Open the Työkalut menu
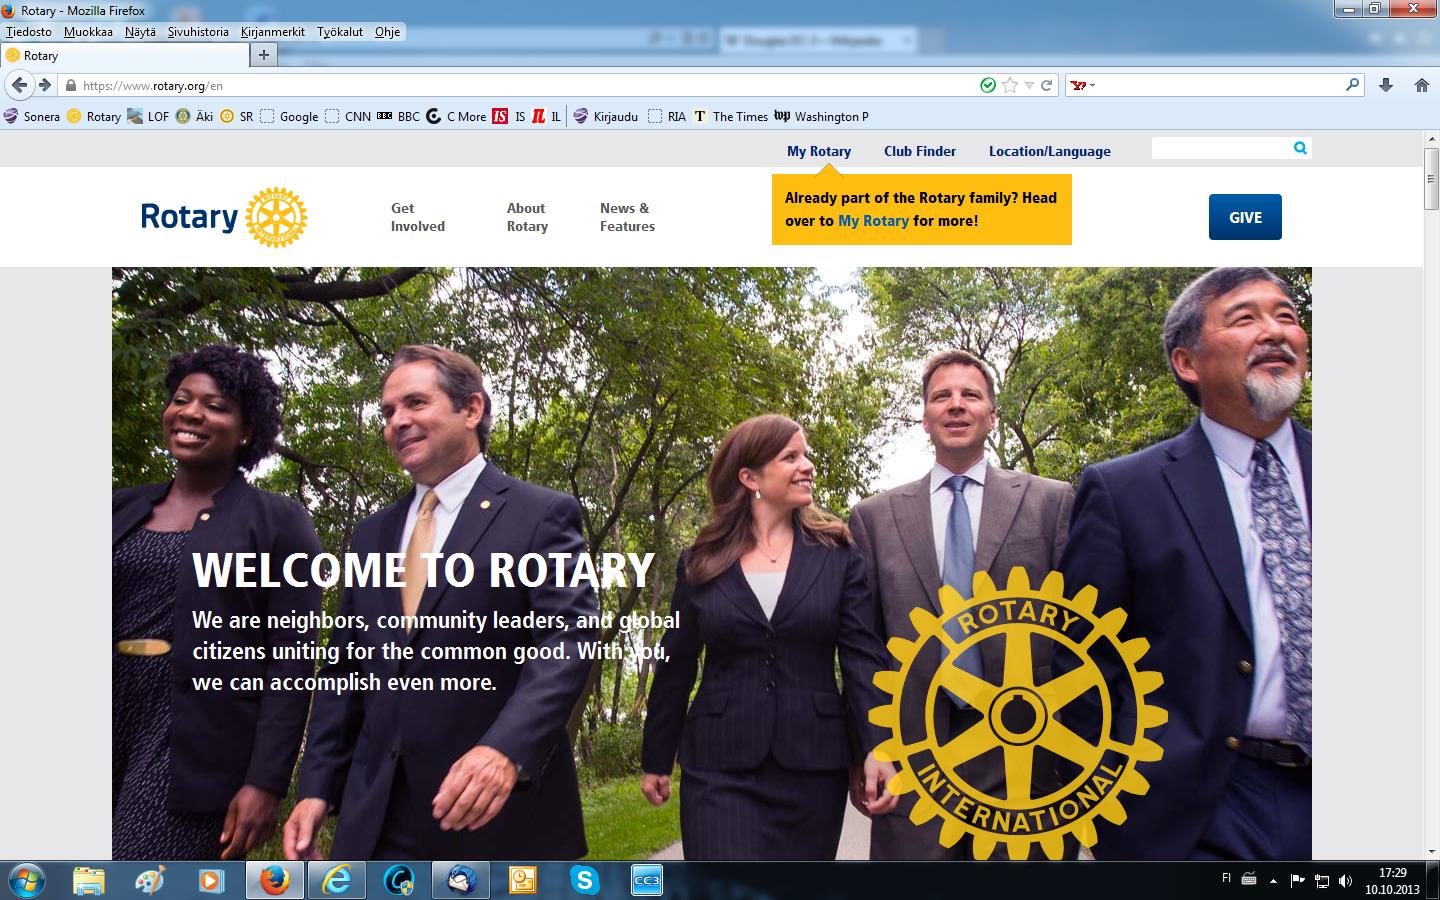Screen dimensions: 1440x900 [x=340, y=31]
